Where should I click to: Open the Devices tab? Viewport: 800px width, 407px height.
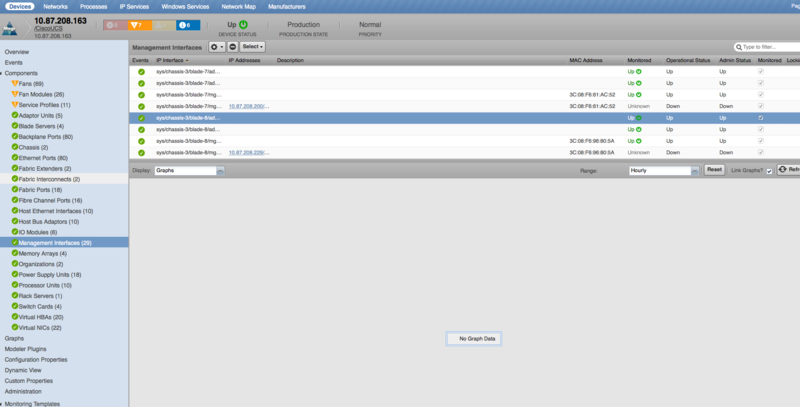coord(20,7)
